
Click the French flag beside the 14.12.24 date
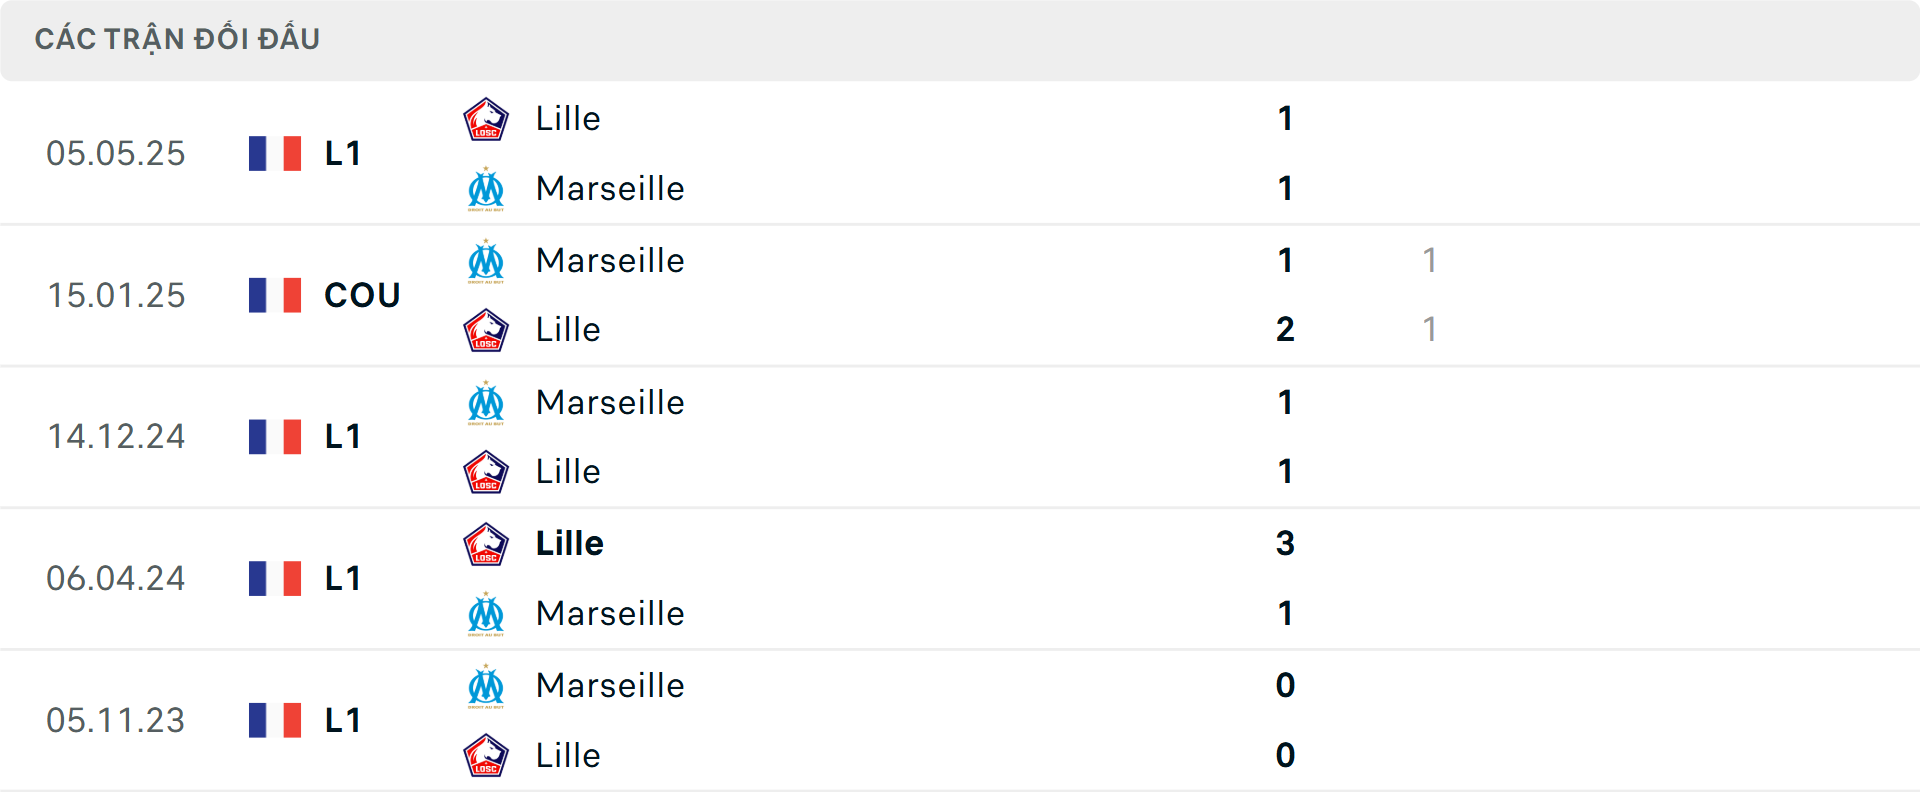(275, 437)
